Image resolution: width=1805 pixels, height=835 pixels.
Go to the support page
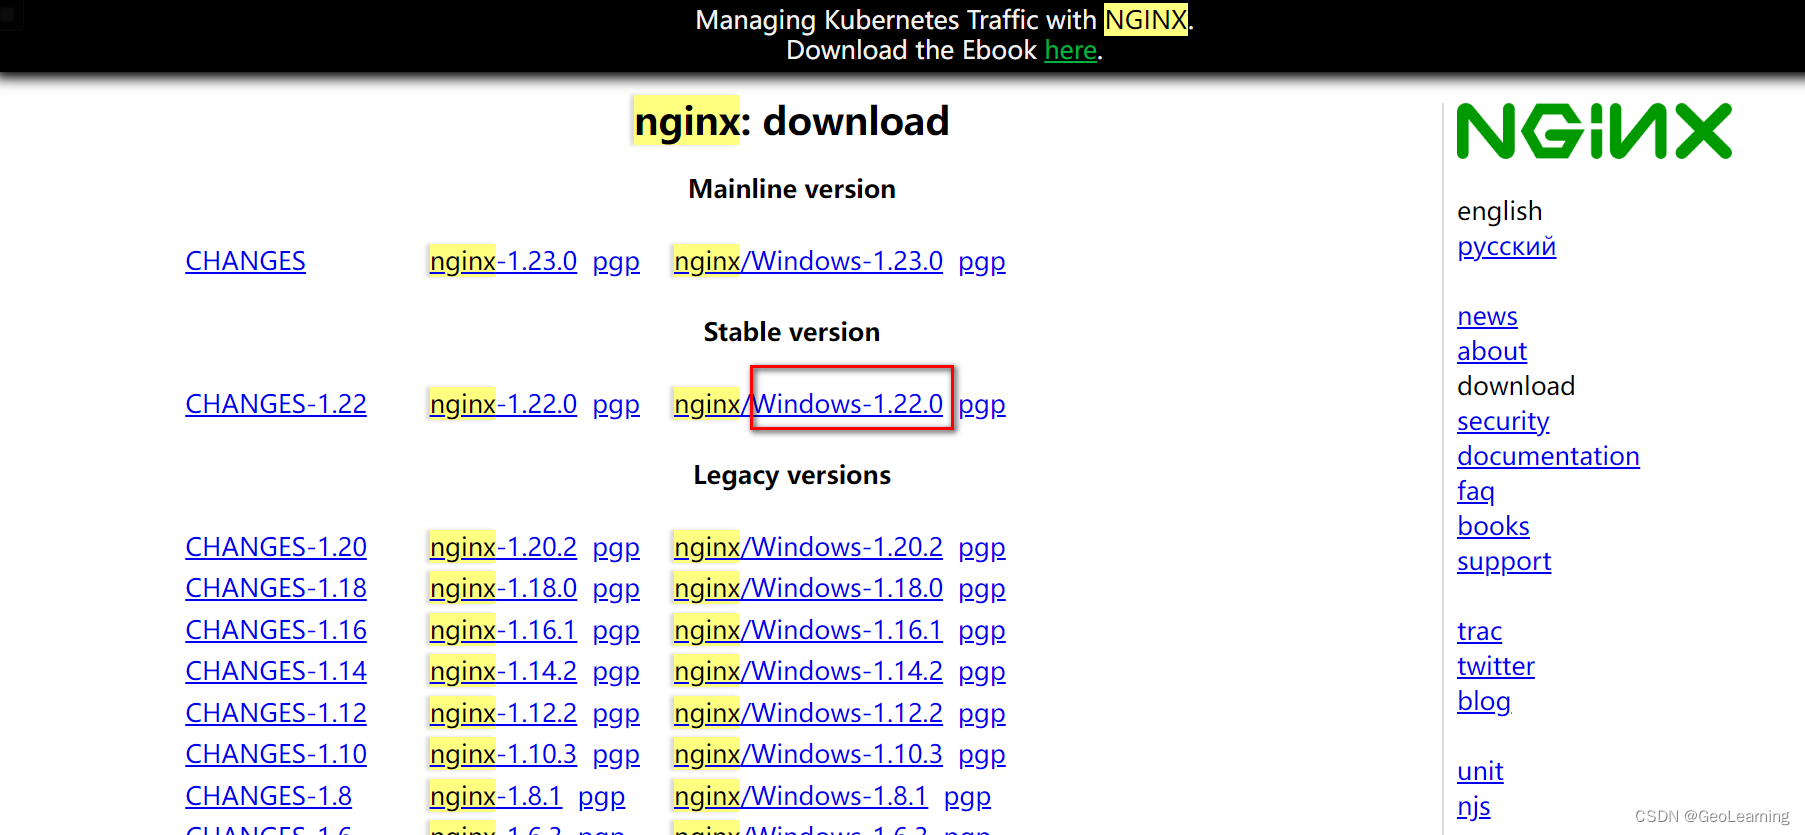[x=1504, y=562]
